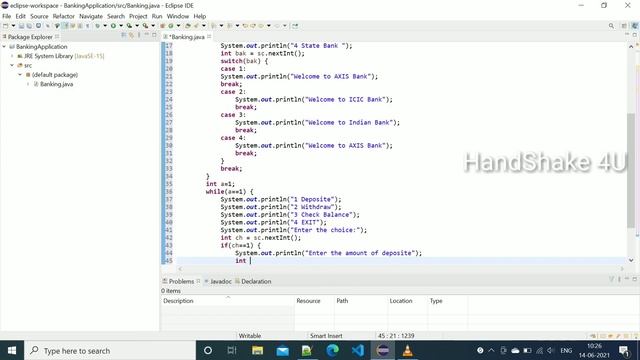This screenshot has width=640, height=360.
Task: Click the toolbar Search magnifier icon
Action: point(611,26)
